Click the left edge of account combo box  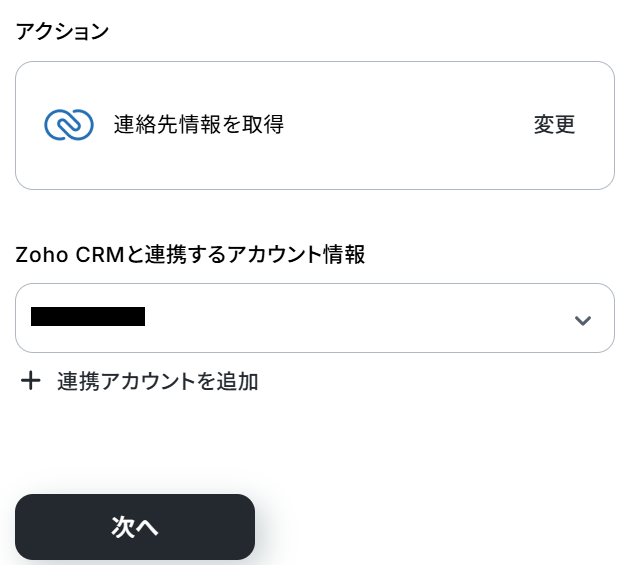(23, 318)
